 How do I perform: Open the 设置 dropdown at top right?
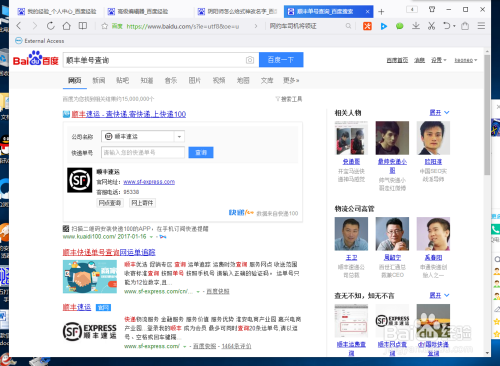point(439,60)
